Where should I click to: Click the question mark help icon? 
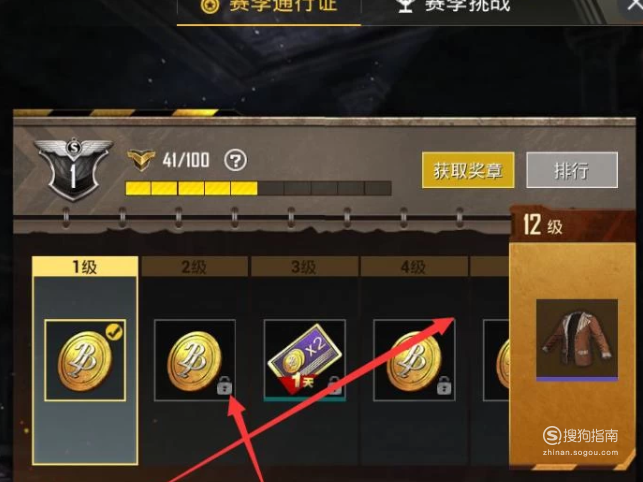point(235,160)
